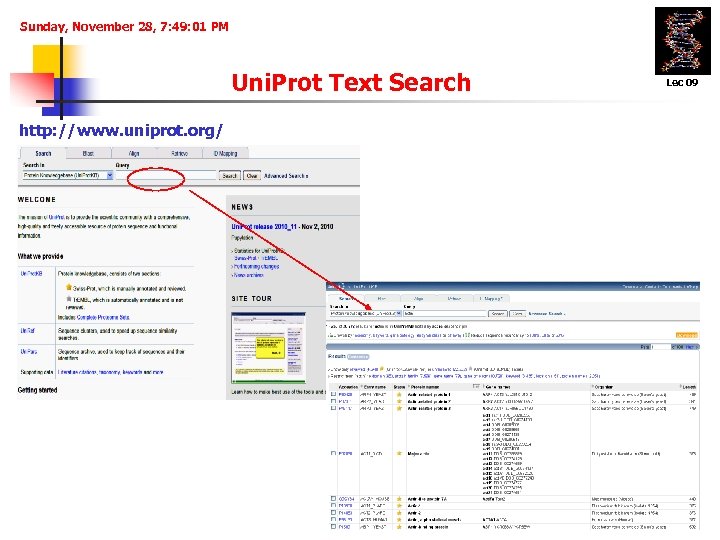Click the http://www.uniprot.org/ text
The height and width of the screenshot is (540, 720).
click(121, 130)
